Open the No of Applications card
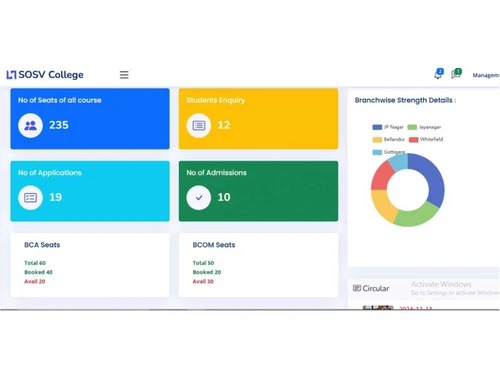This screenshot has width=500, height=375. 90,191
